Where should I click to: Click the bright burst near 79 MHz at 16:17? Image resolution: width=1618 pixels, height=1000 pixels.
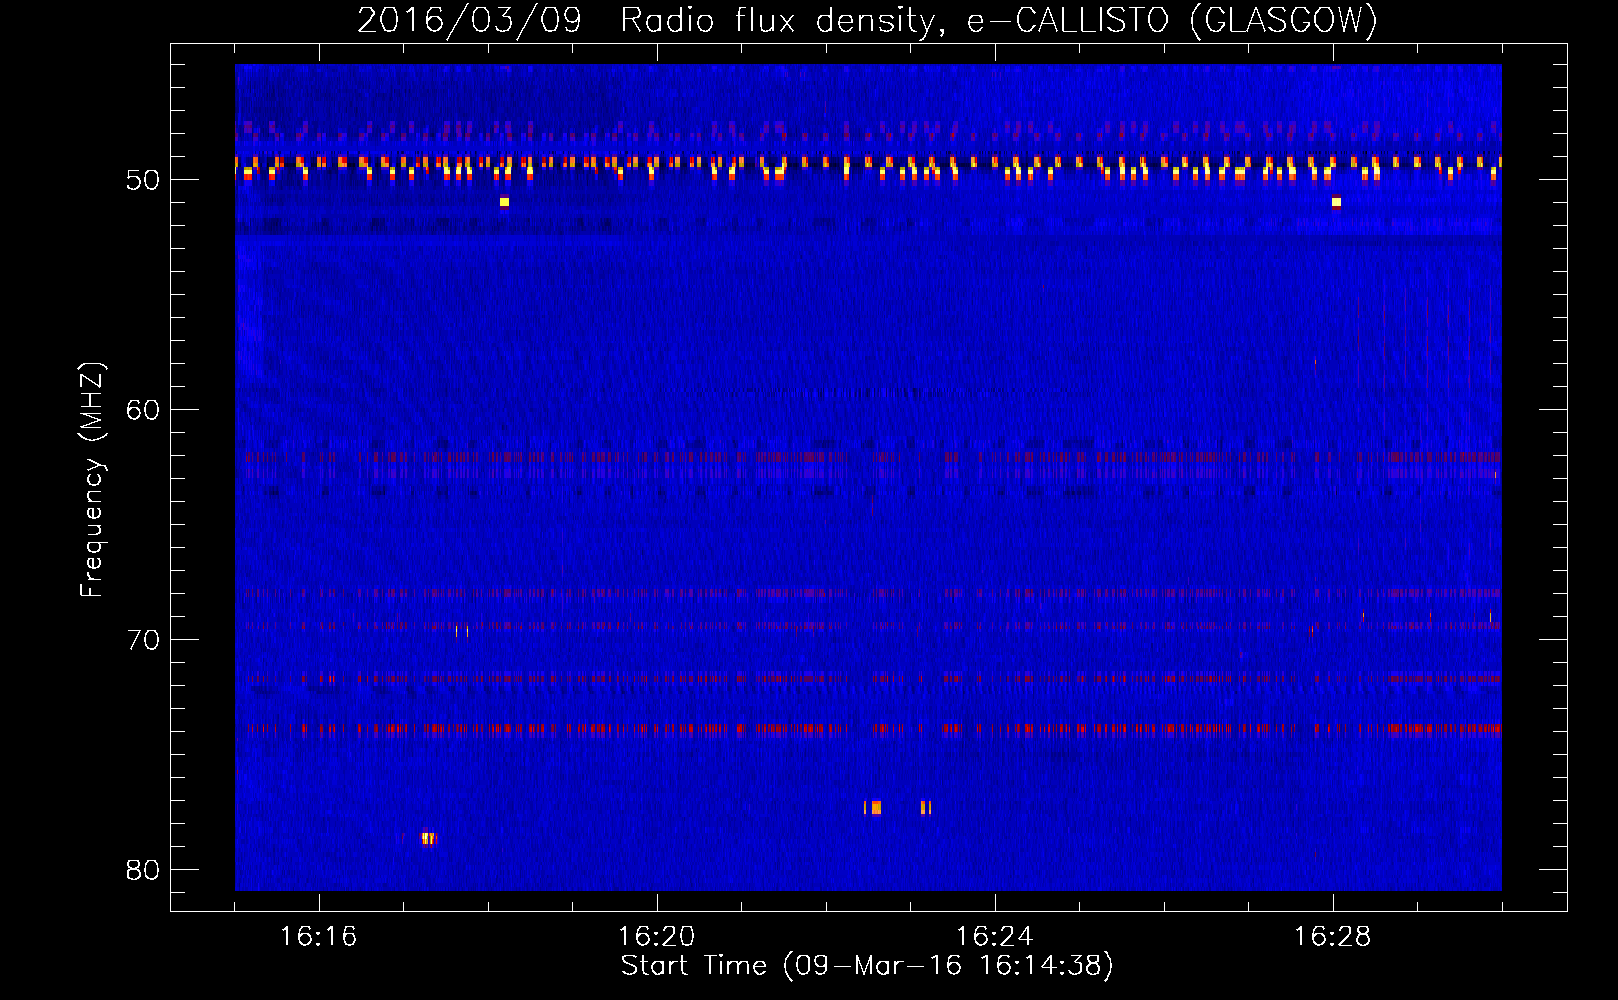(x=428, y=838)
